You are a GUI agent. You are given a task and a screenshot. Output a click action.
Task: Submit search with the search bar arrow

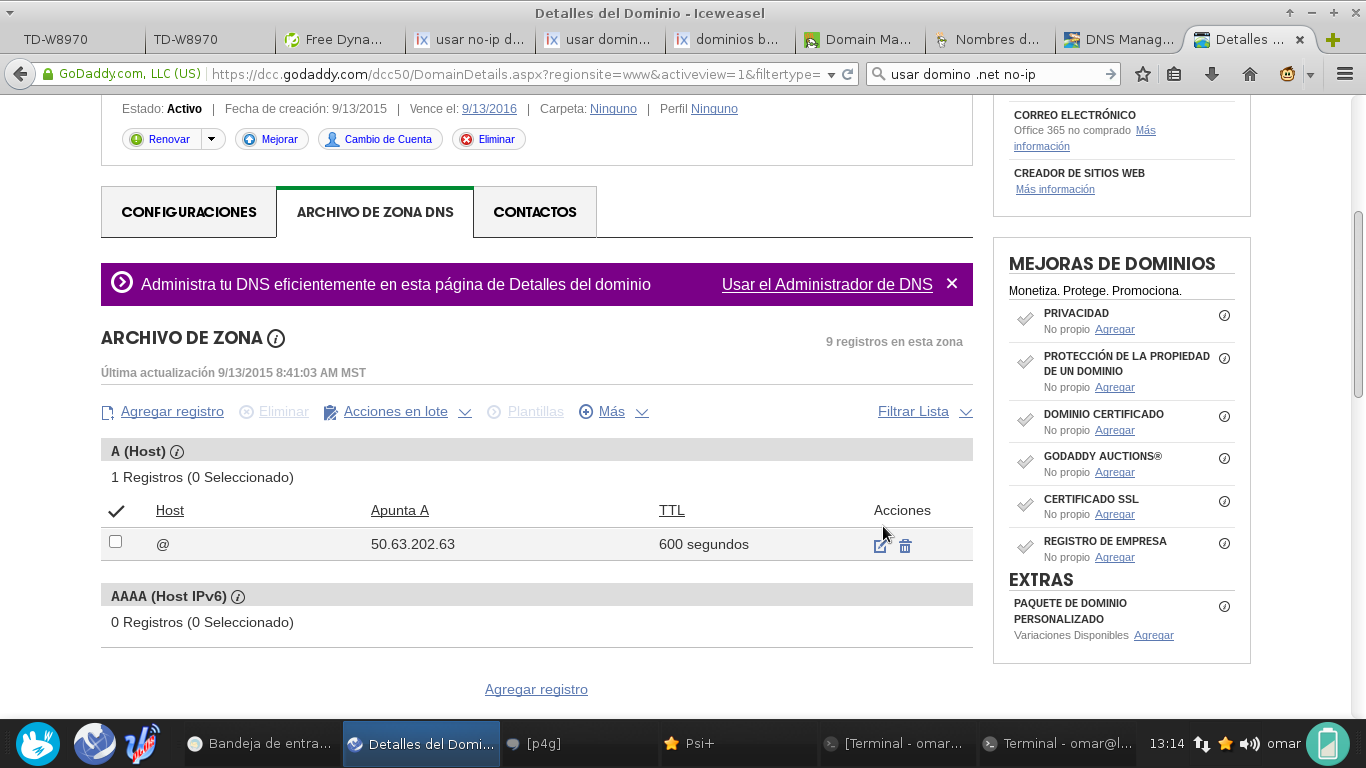(1111, 74)
